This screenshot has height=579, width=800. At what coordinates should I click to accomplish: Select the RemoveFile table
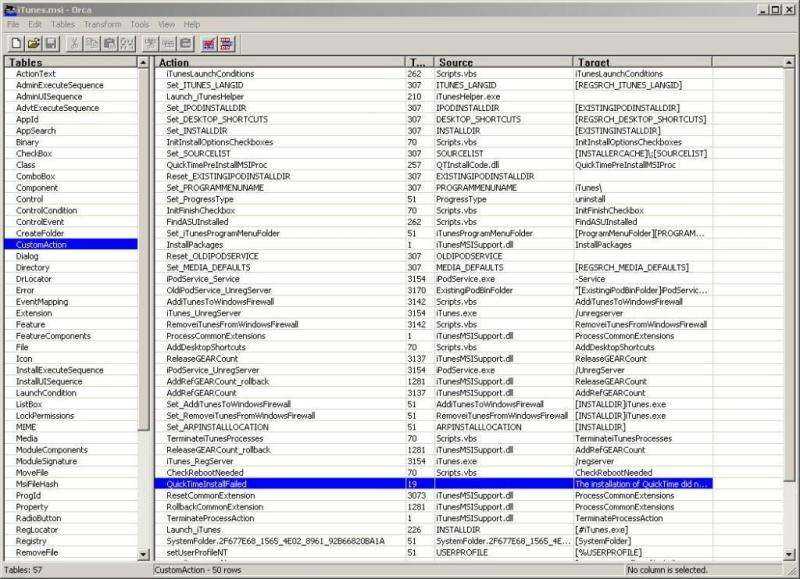[37, 552]
